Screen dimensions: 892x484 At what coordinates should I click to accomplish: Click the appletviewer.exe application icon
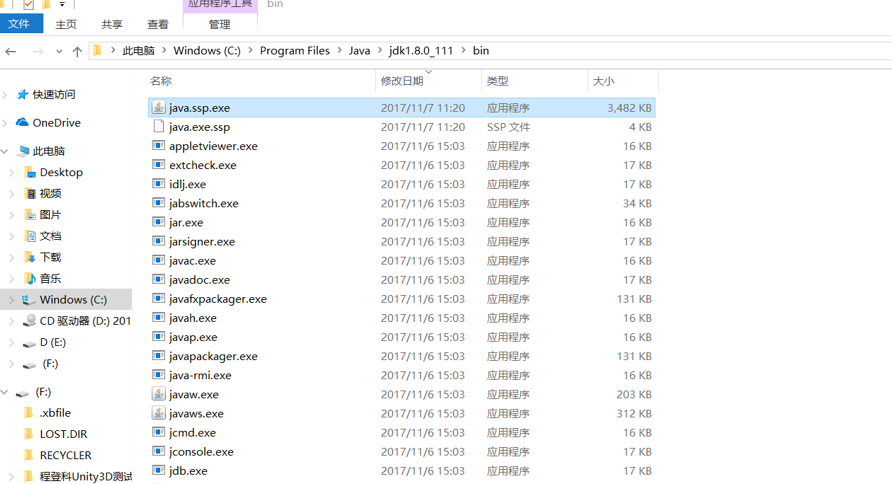pyautogui.click(x=159, y=146)
